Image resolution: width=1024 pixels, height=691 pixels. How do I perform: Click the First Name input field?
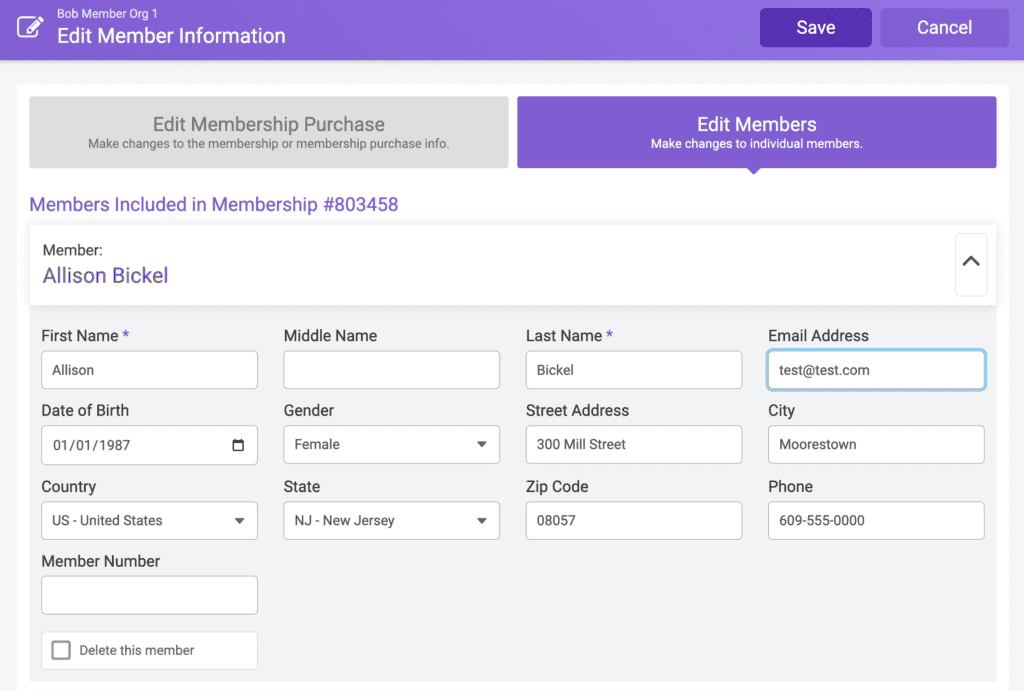[x=149, y=370]
